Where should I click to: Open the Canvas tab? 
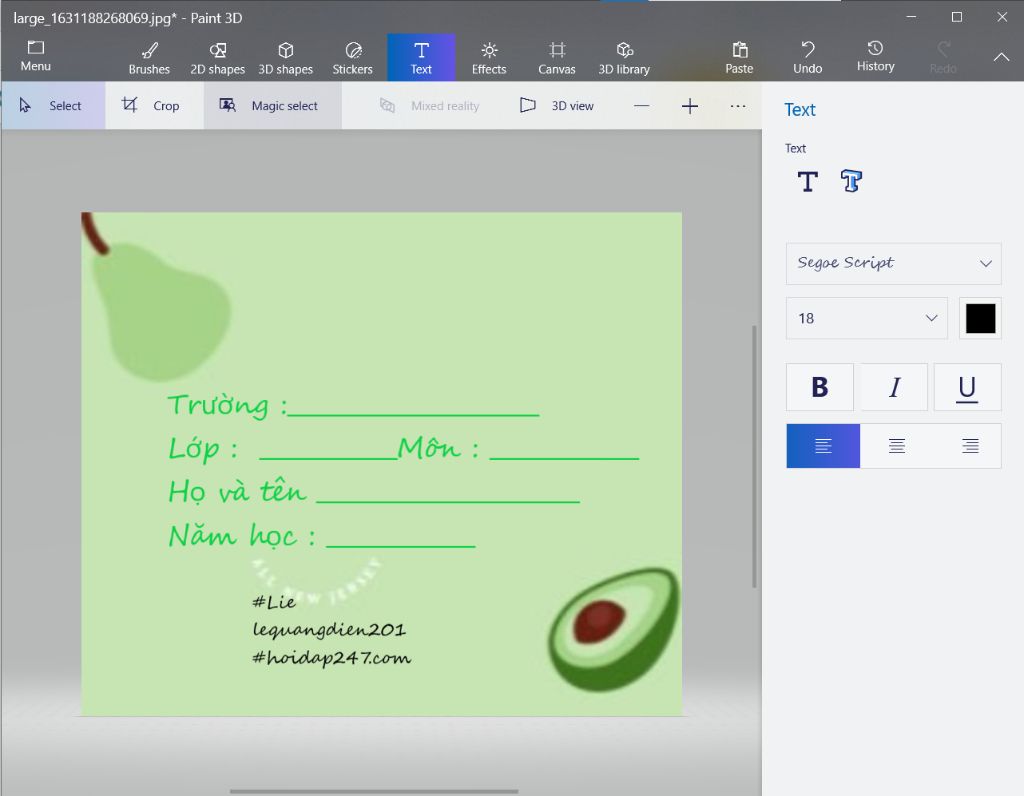556,58
